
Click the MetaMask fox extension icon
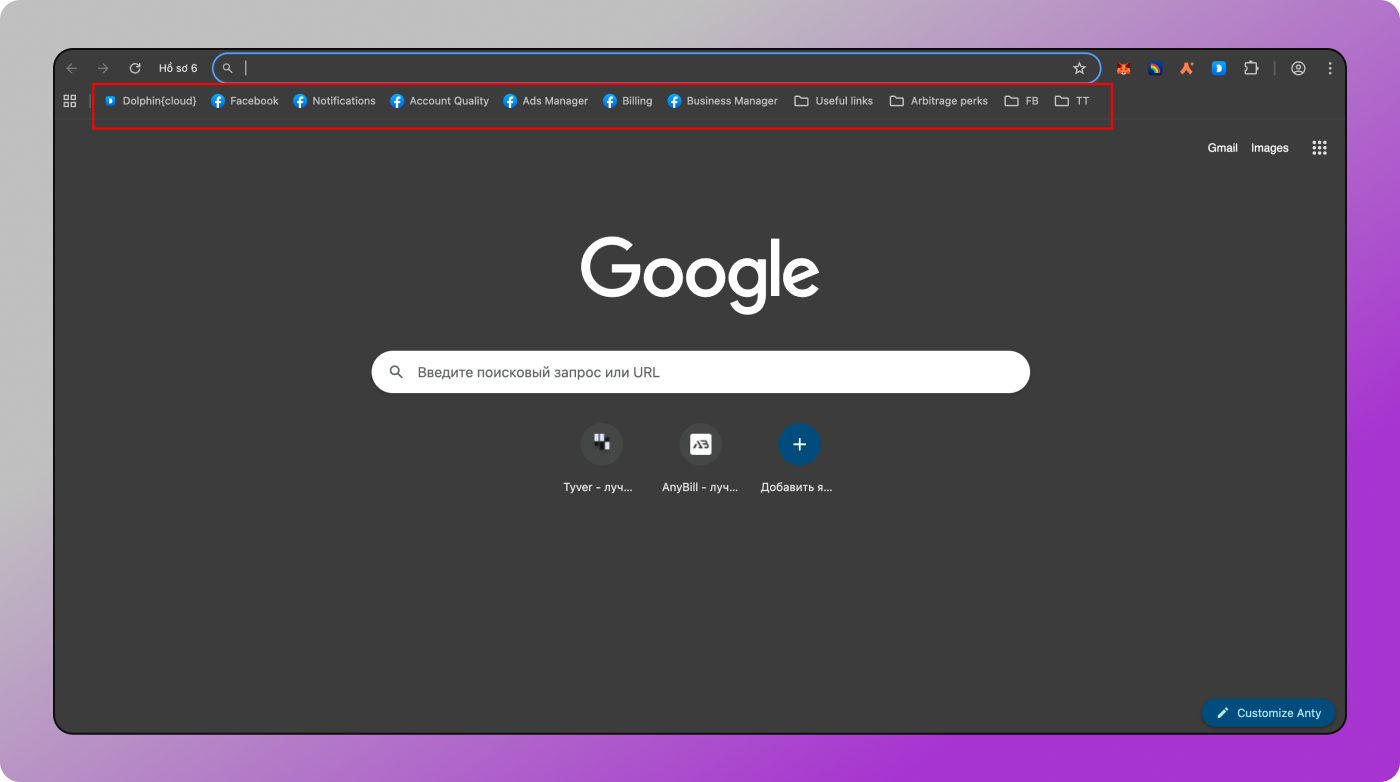click(x=1123, y=69)
